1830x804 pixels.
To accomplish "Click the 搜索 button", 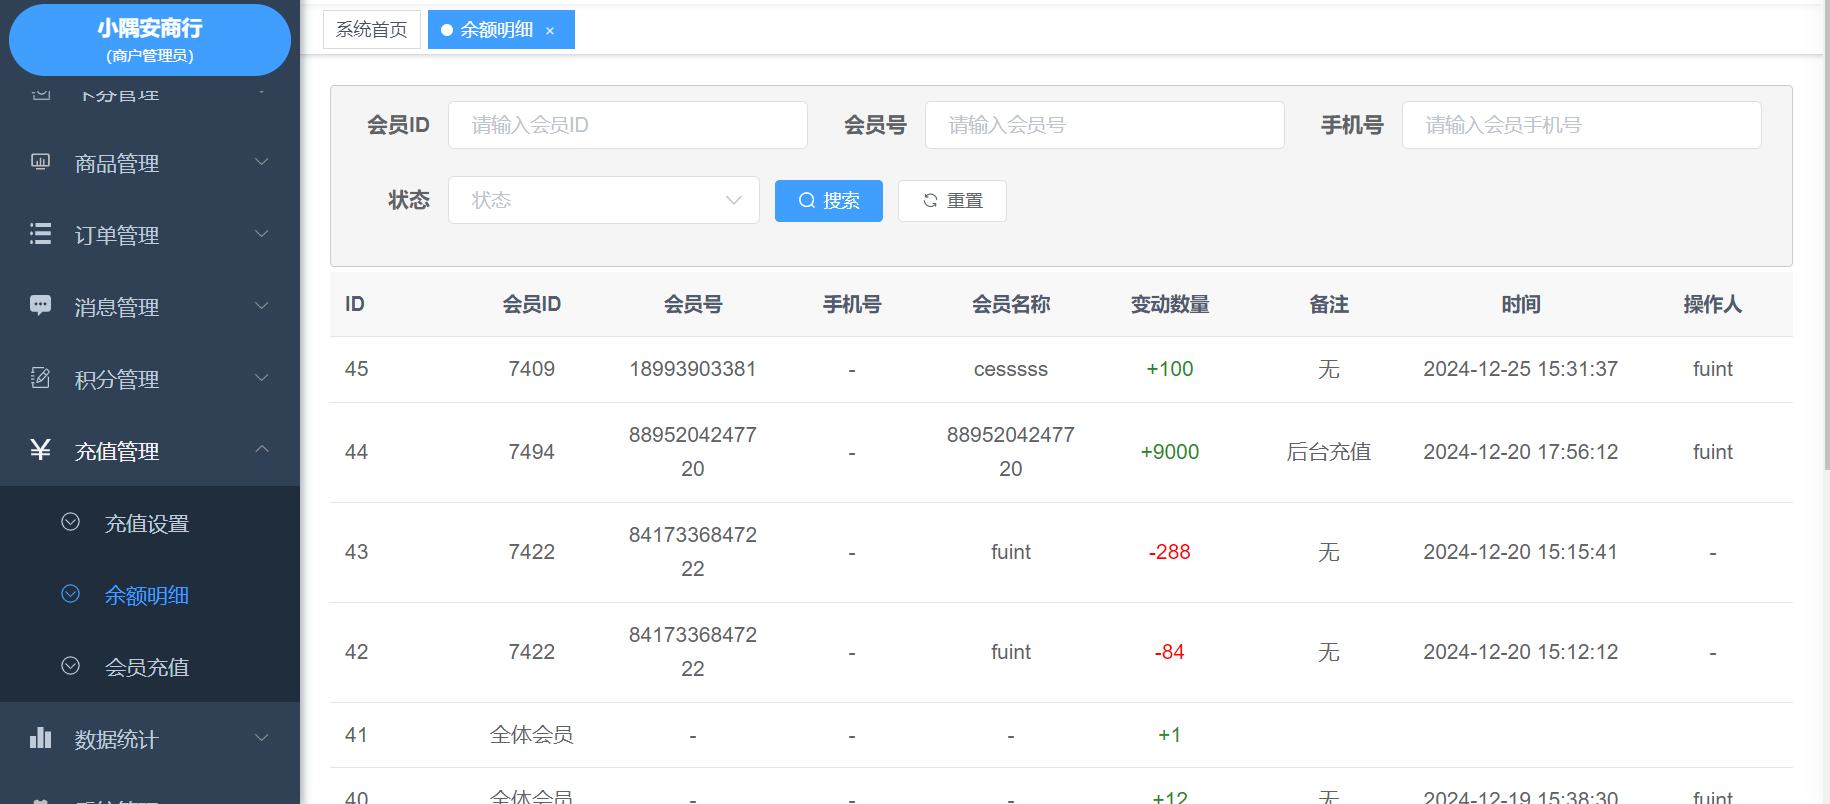I will pos(828,201).
